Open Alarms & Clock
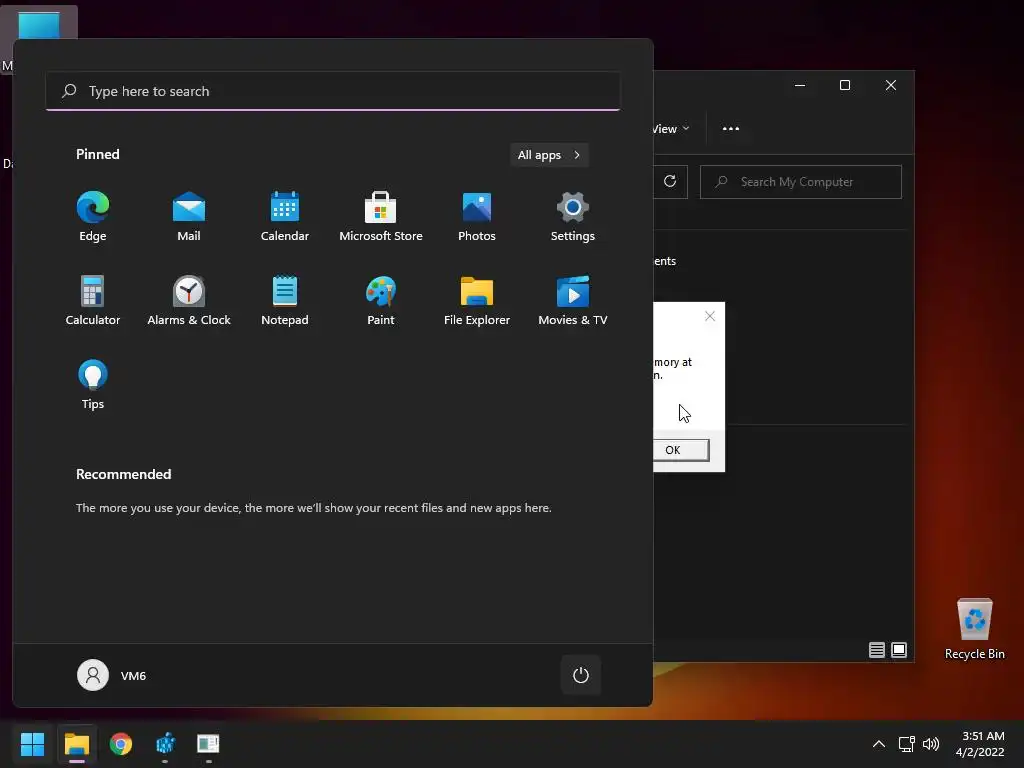1024x768 pixels. (x=189, y=300)
